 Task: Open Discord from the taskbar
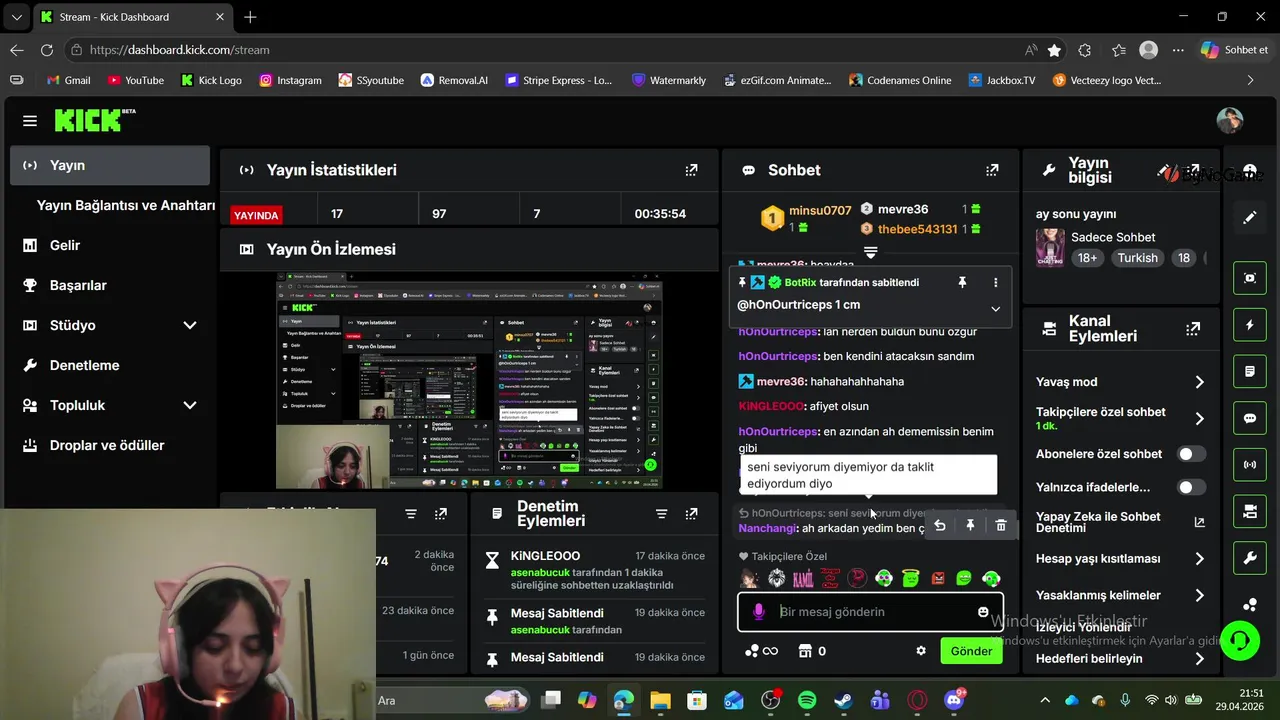[x=954, y=701]
